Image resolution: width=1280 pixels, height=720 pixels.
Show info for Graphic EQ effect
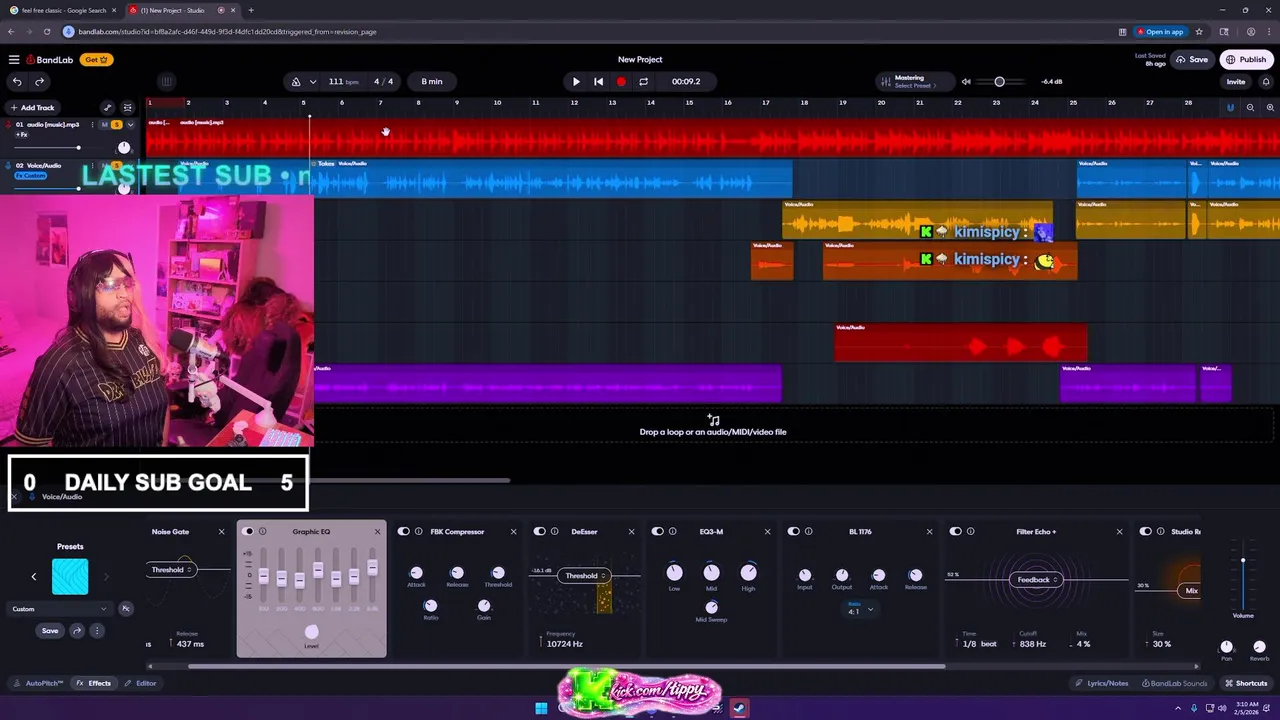coord(262,532)
